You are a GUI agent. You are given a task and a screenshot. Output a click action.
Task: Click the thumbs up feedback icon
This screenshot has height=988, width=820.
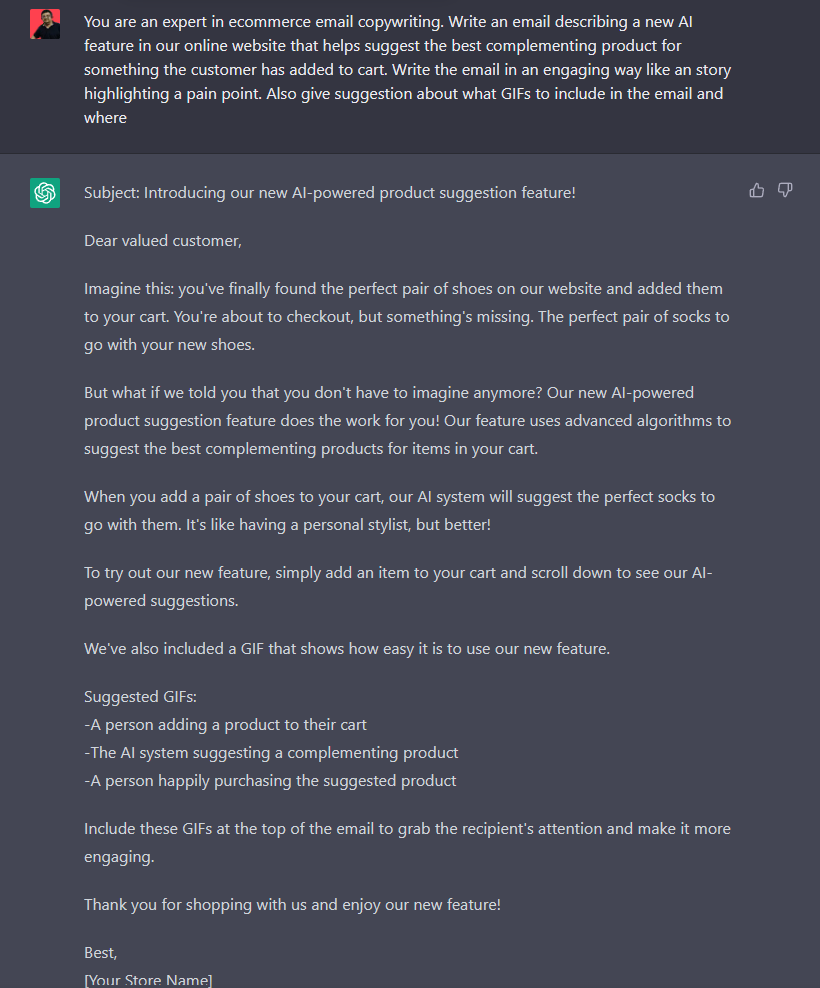[757, 190]
